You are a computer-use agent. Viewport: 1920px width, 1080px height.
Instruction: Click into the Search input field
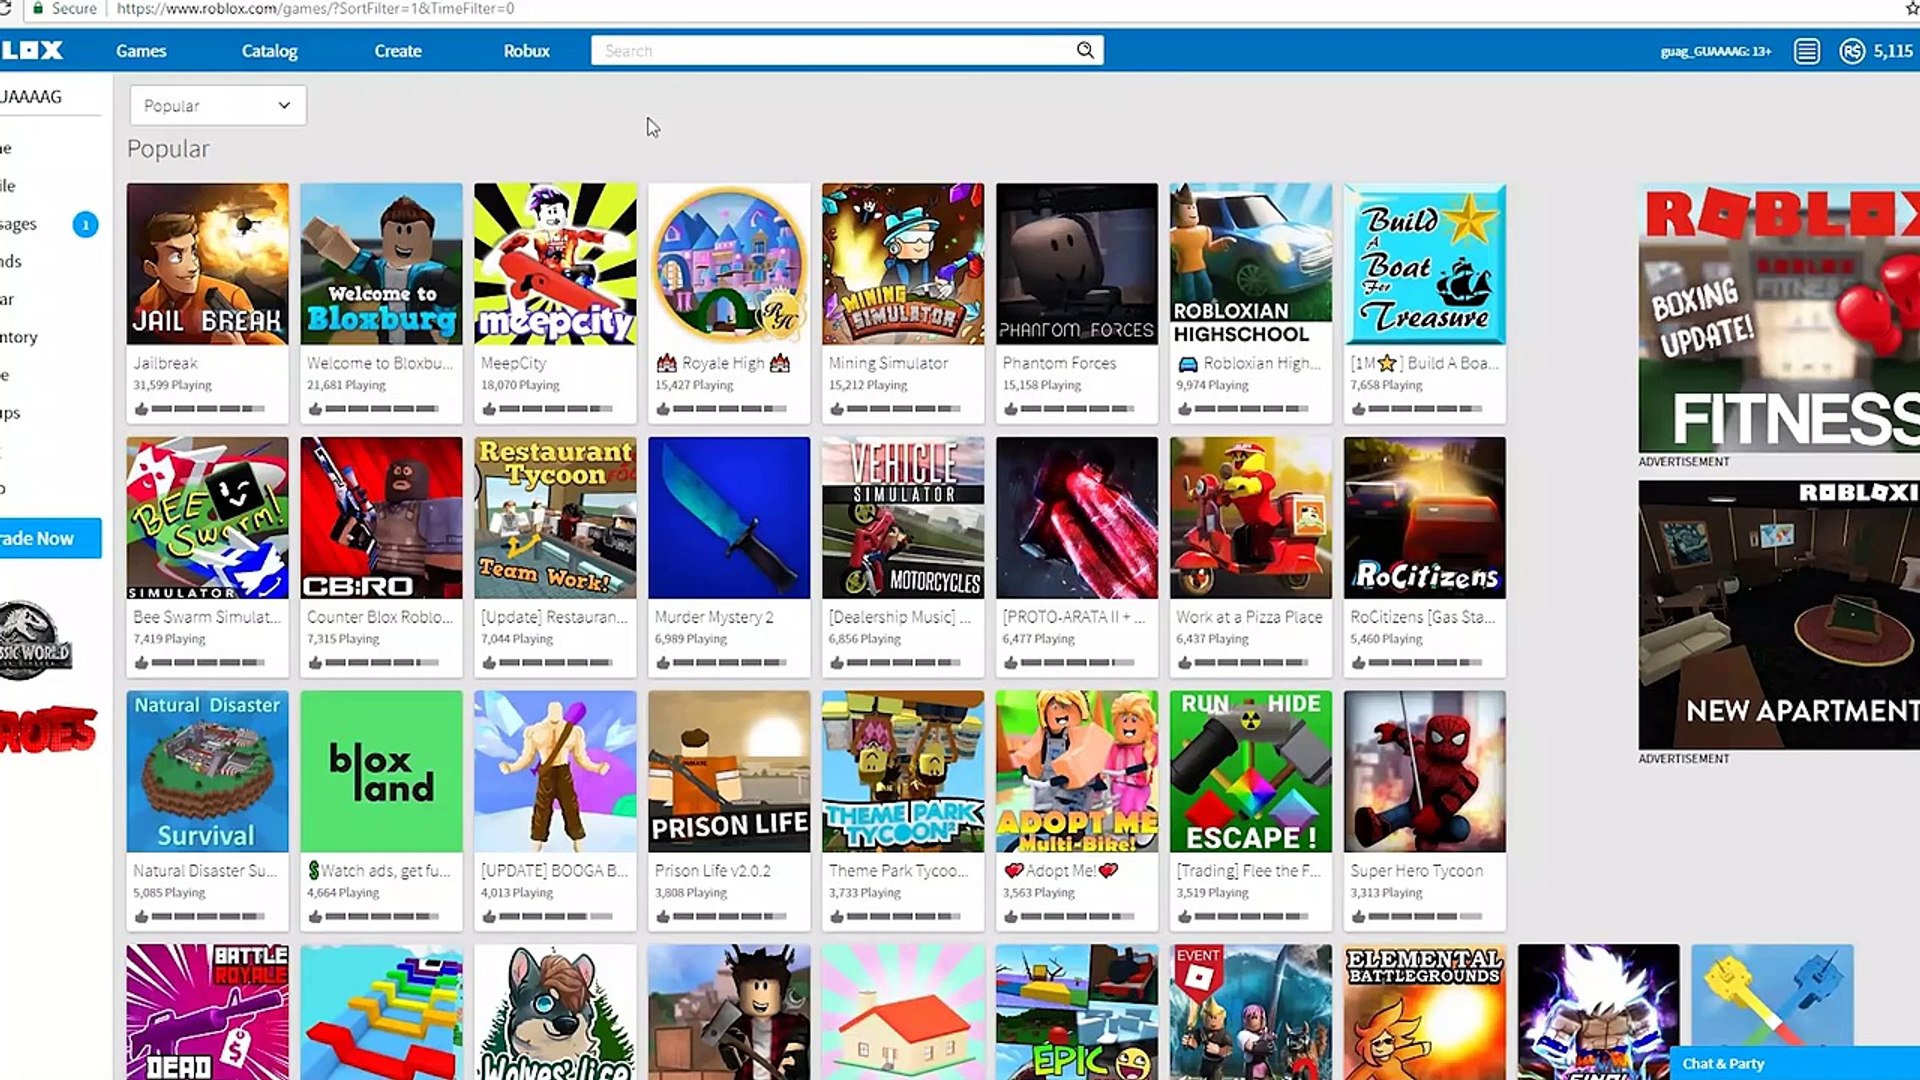(x=830, y=50)
